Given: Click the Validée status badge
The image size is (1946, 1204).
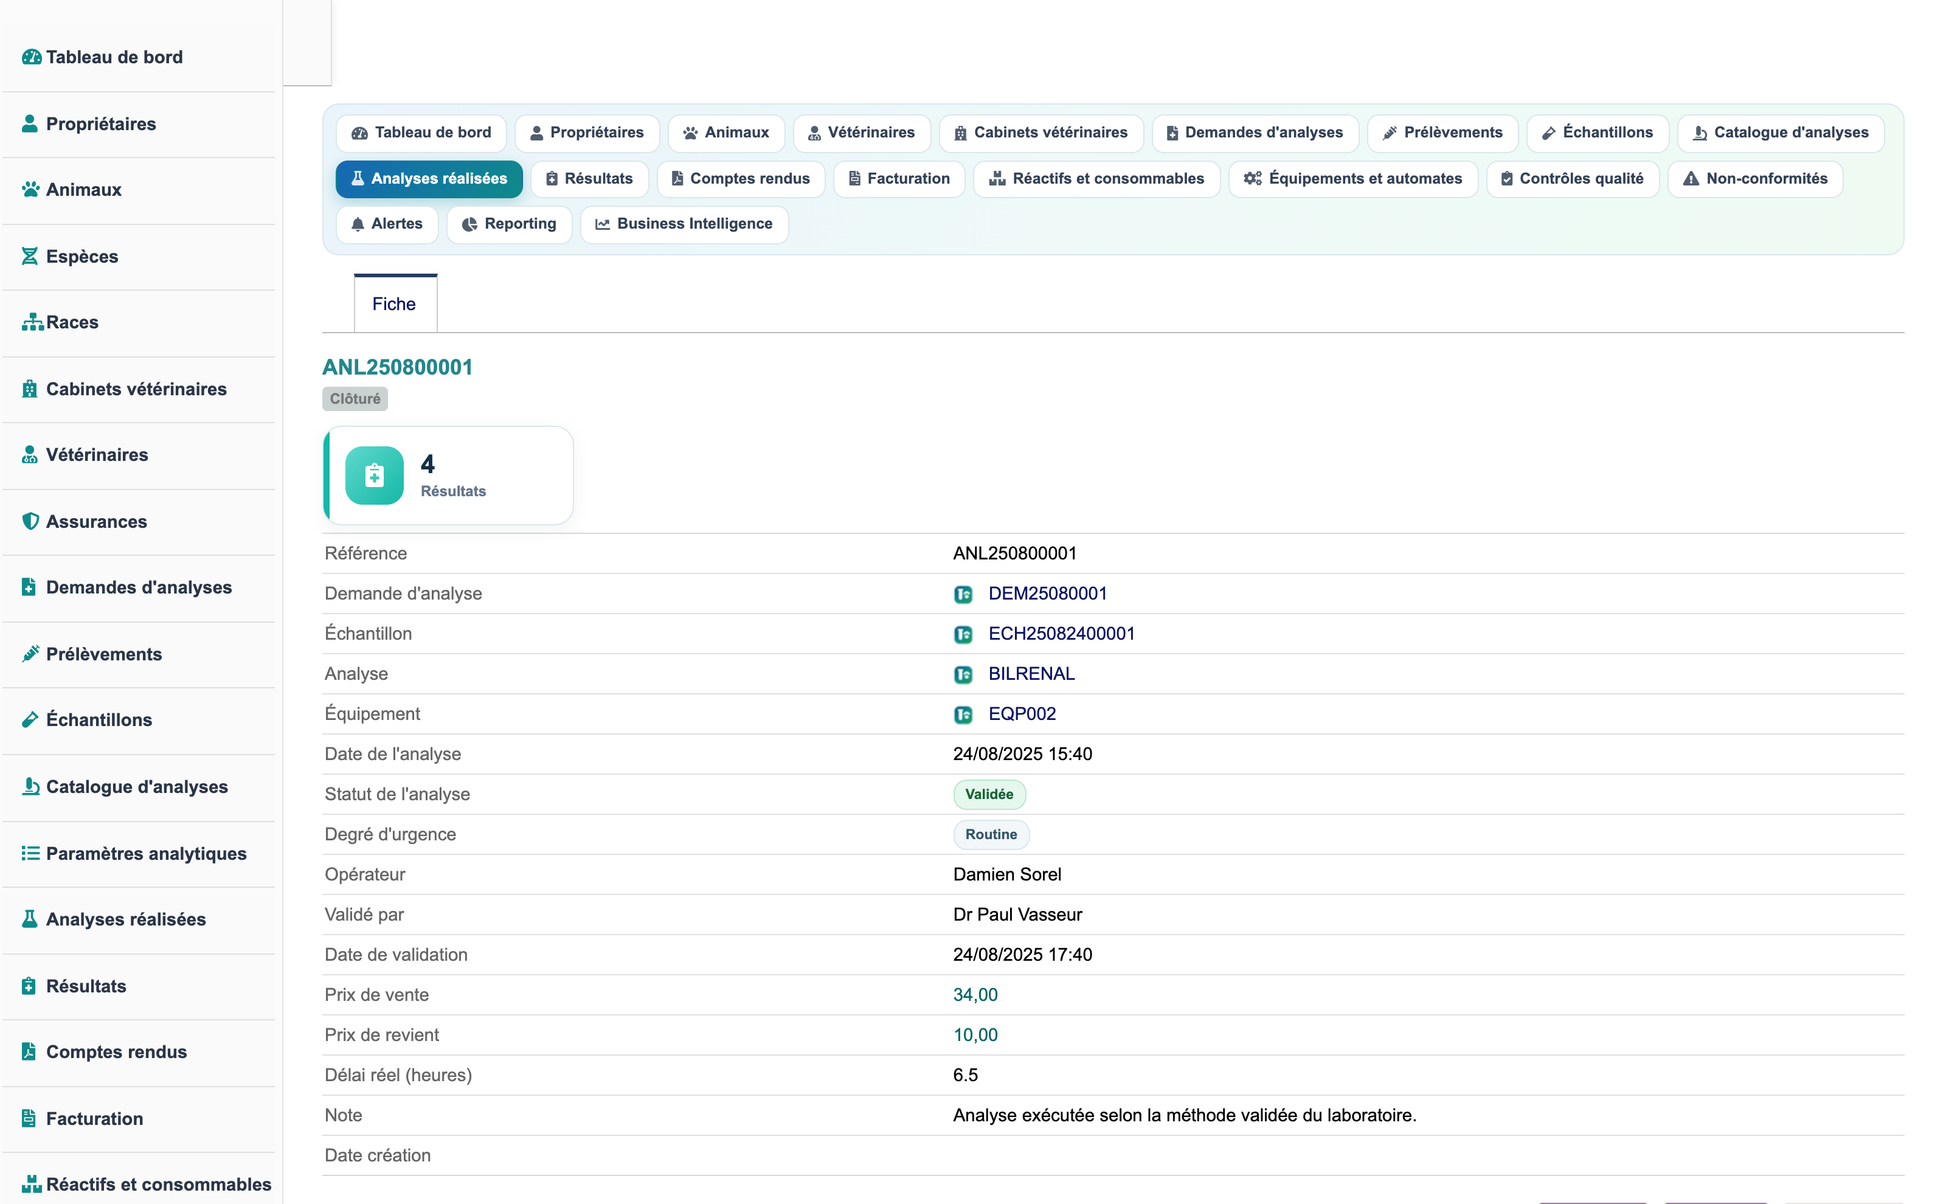Looking at the screenshot, I should click(x=989, y=794).
